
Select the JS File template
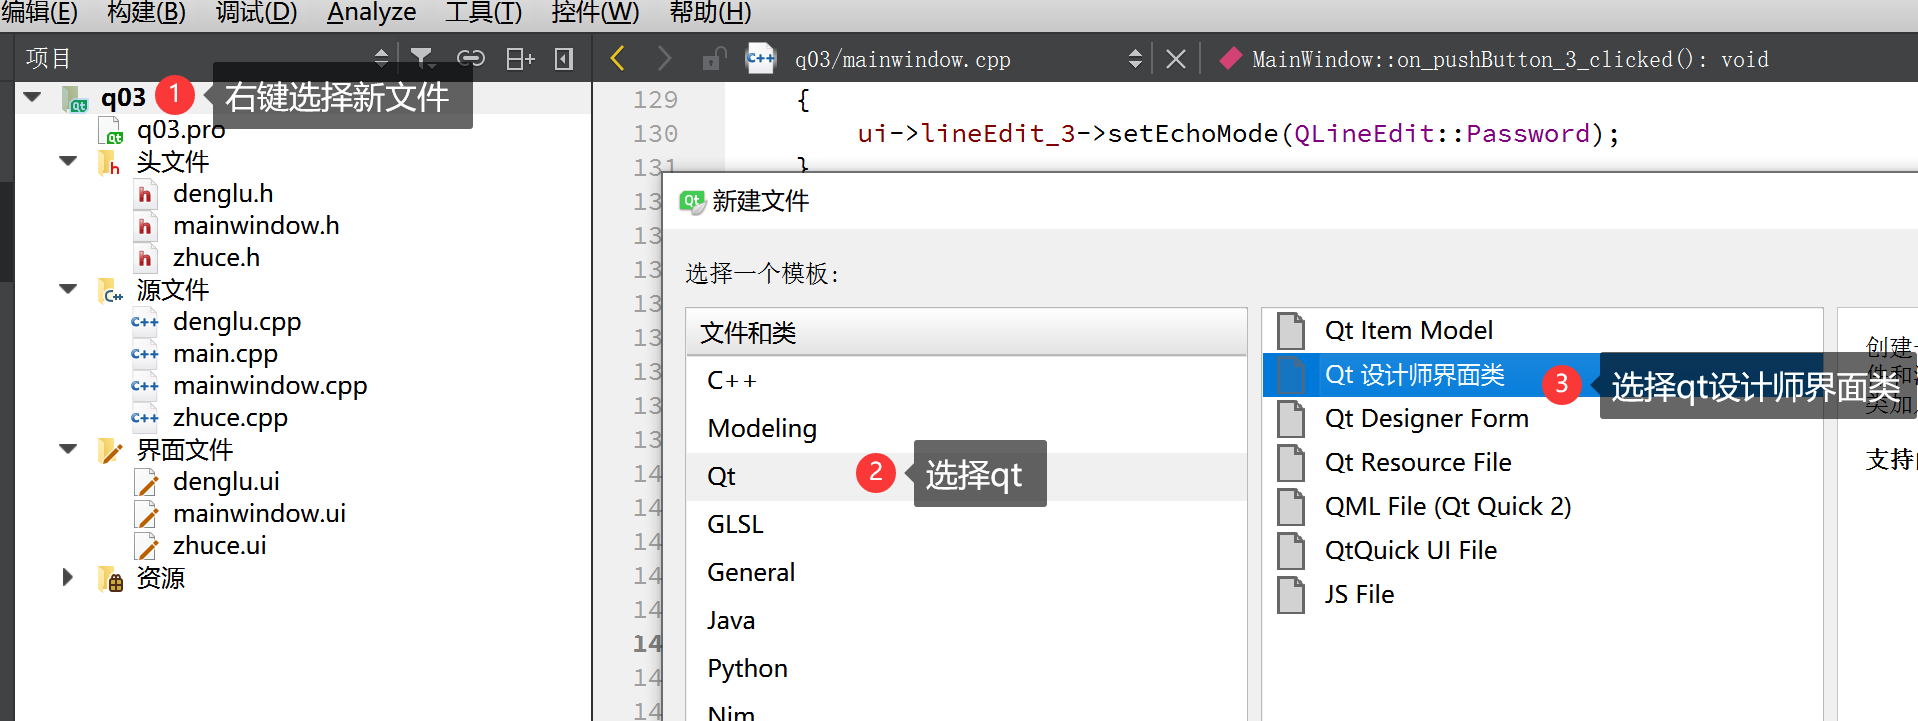pos(1542,594)
